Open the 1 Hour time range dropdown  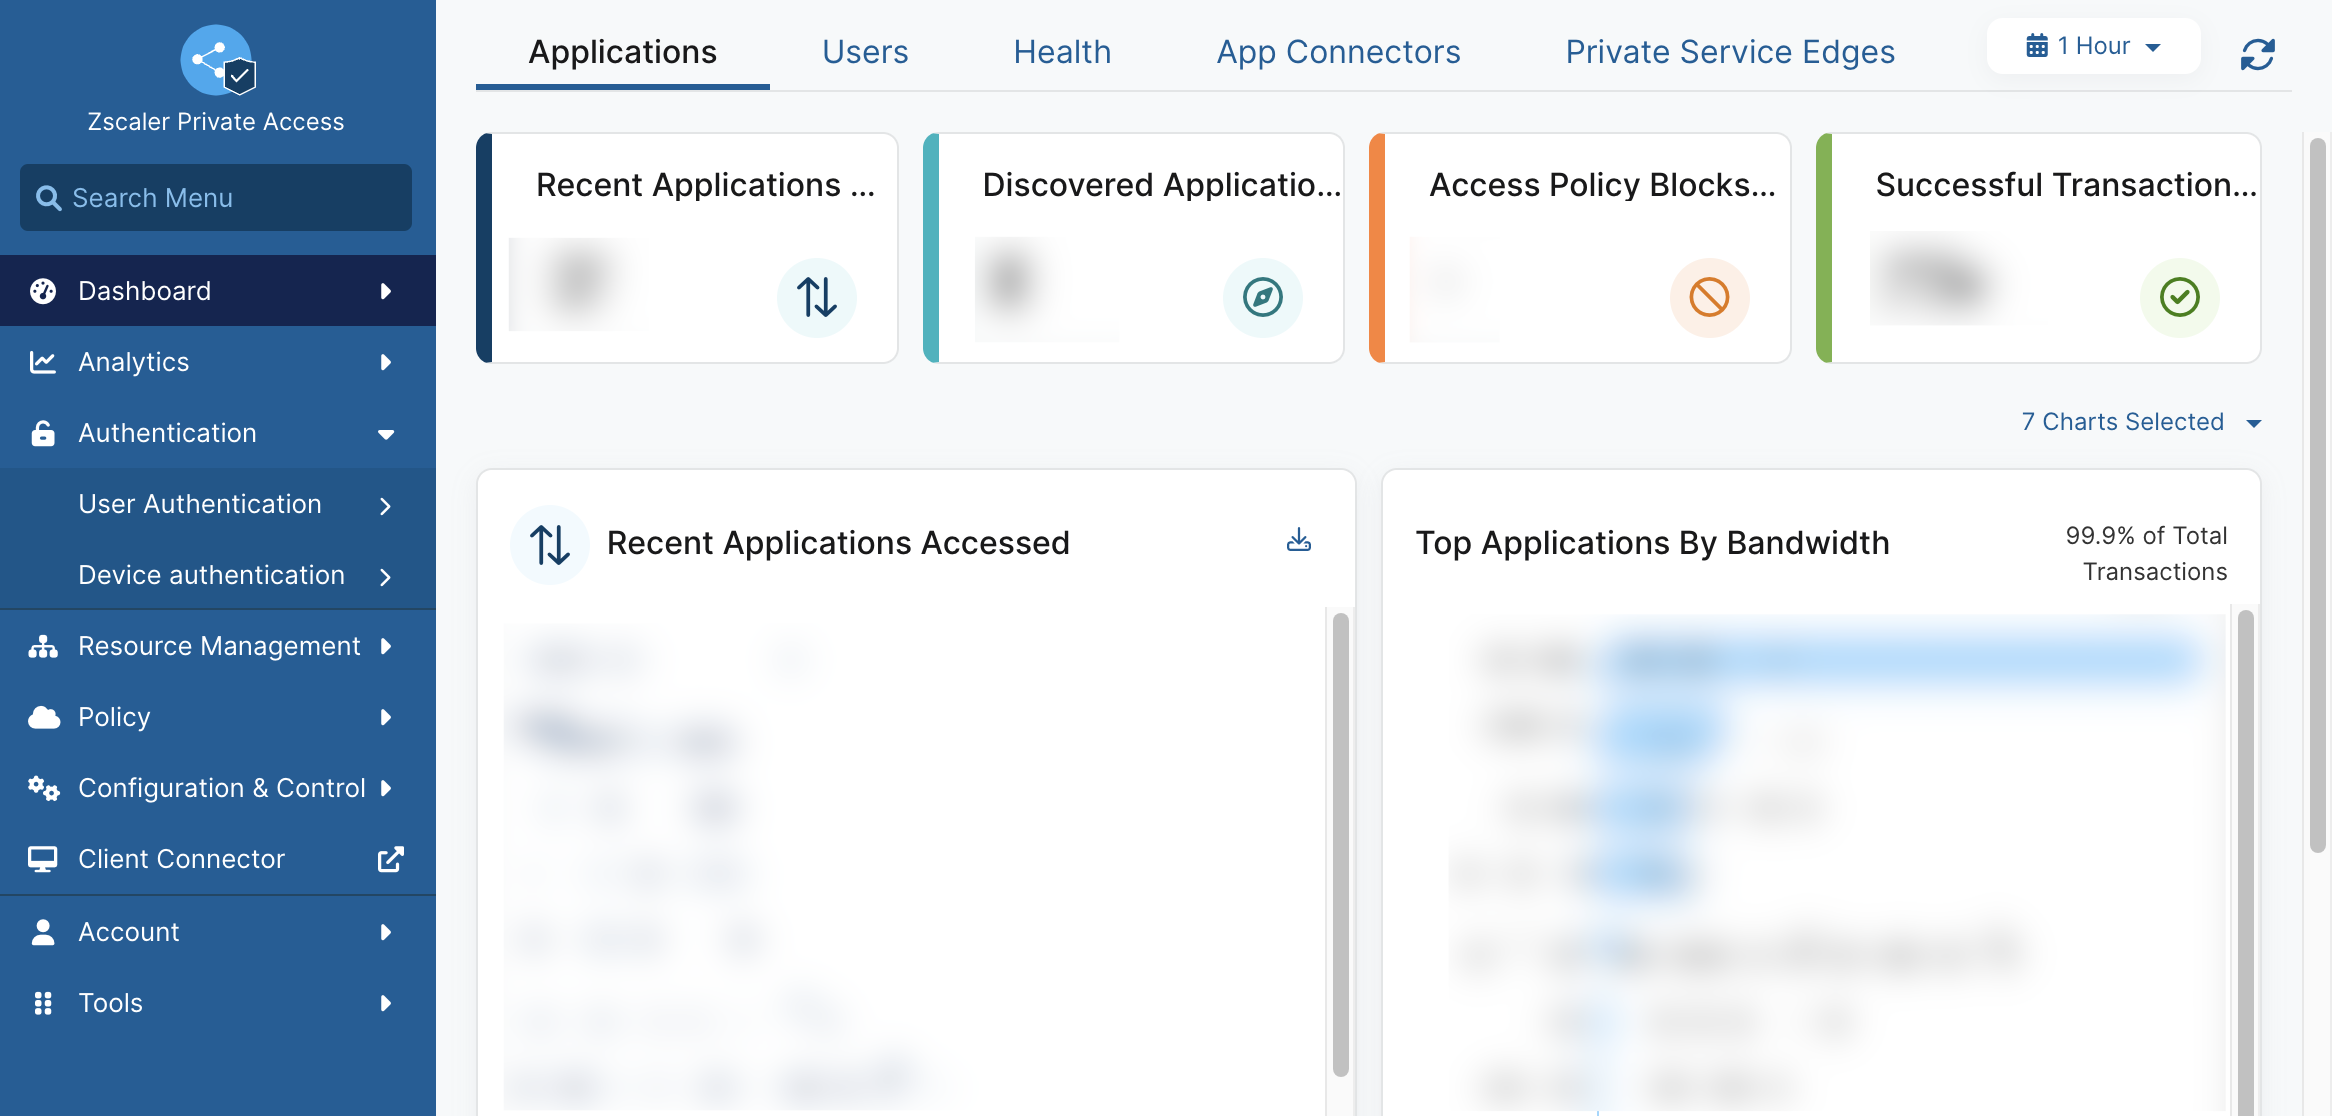click(2094, 46)
